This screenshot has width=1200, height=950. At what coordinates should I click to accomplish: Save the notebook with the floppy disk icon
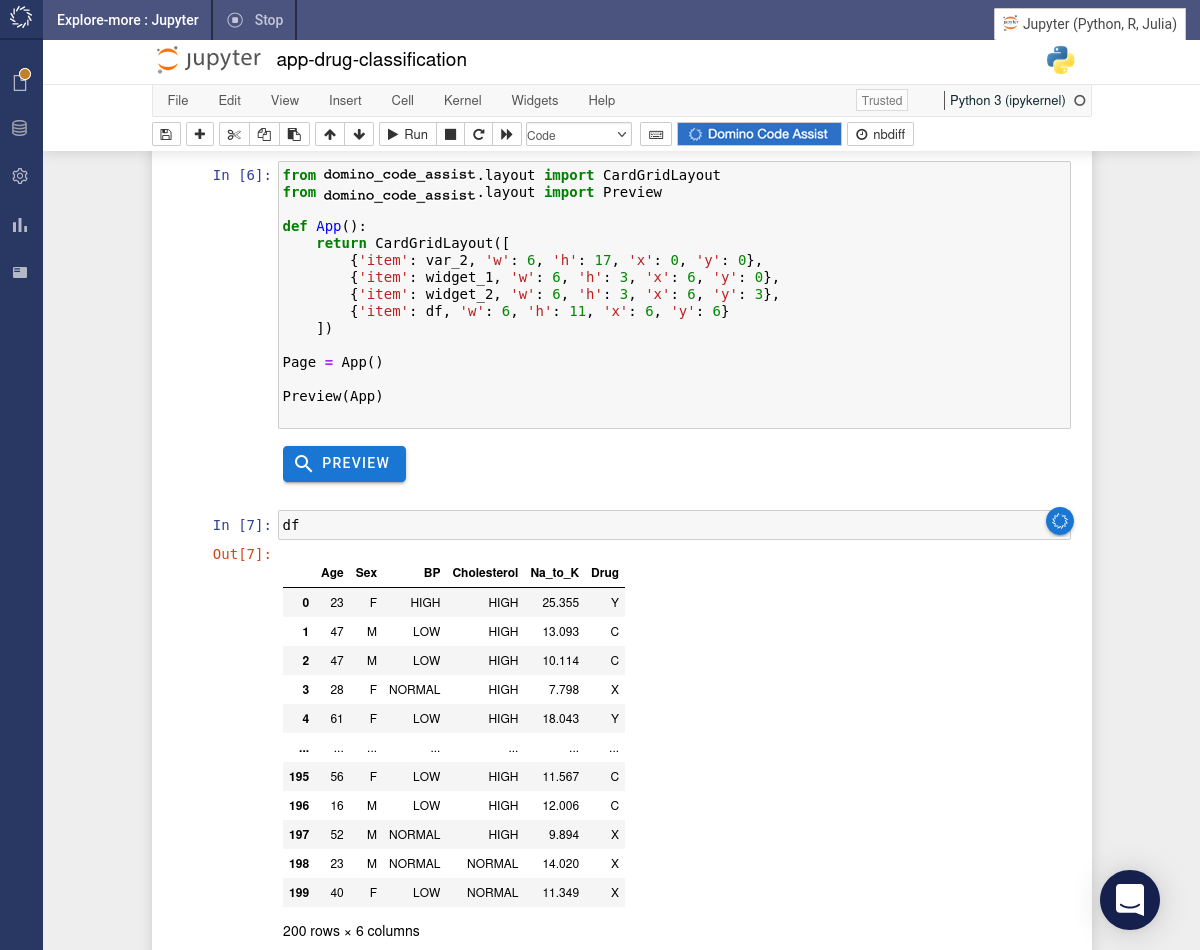167,134
